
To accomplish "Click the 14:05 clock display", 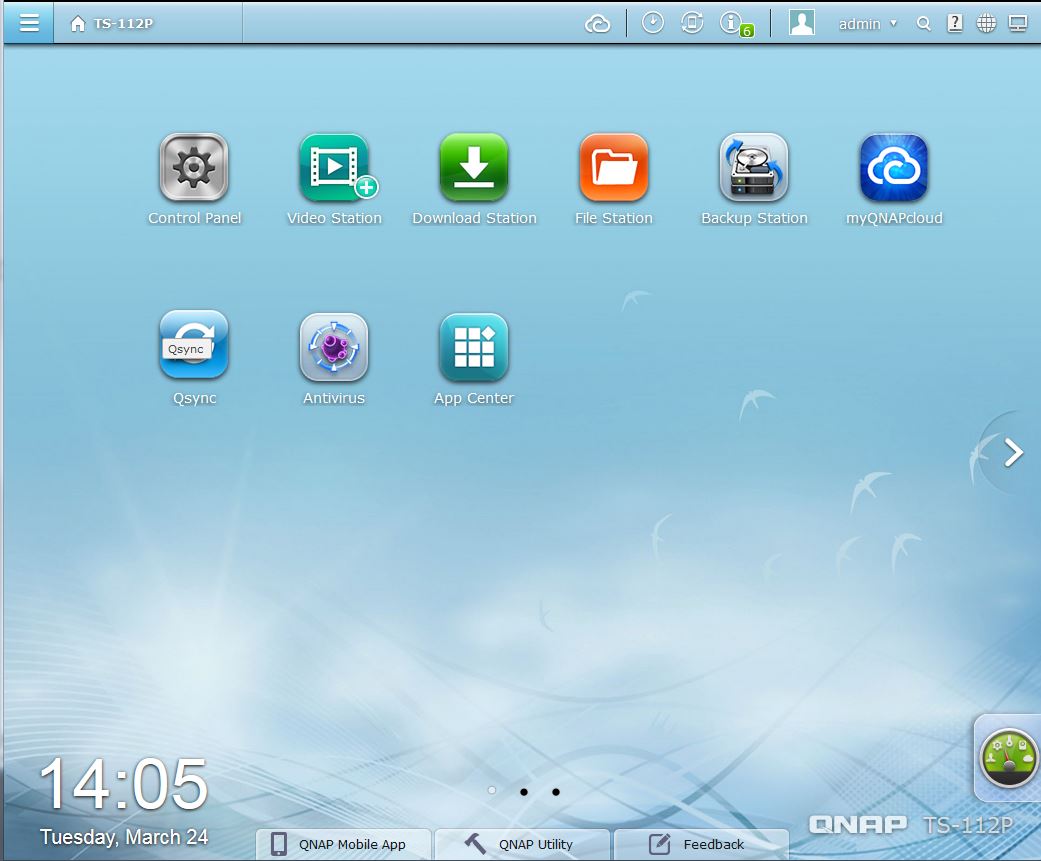I will coord(124,785).
